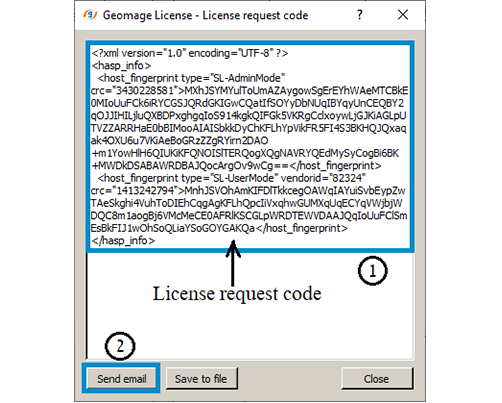Close the dialog using the Close button

click(x=377, y=378)
